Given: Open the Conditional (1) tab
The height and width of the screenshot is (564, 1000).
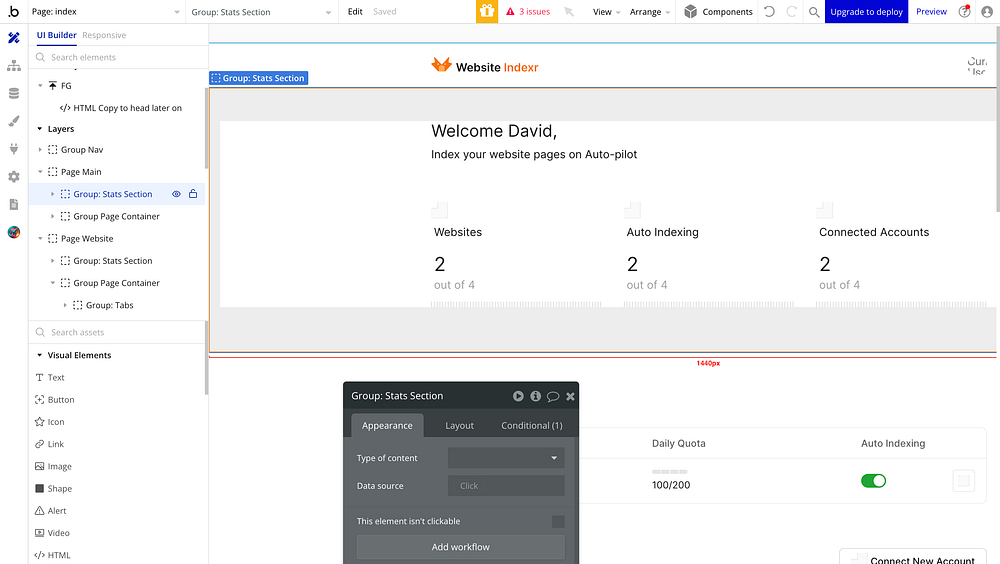Looking at the screenshot, I should pyautogui.click(x=532, y=426).
